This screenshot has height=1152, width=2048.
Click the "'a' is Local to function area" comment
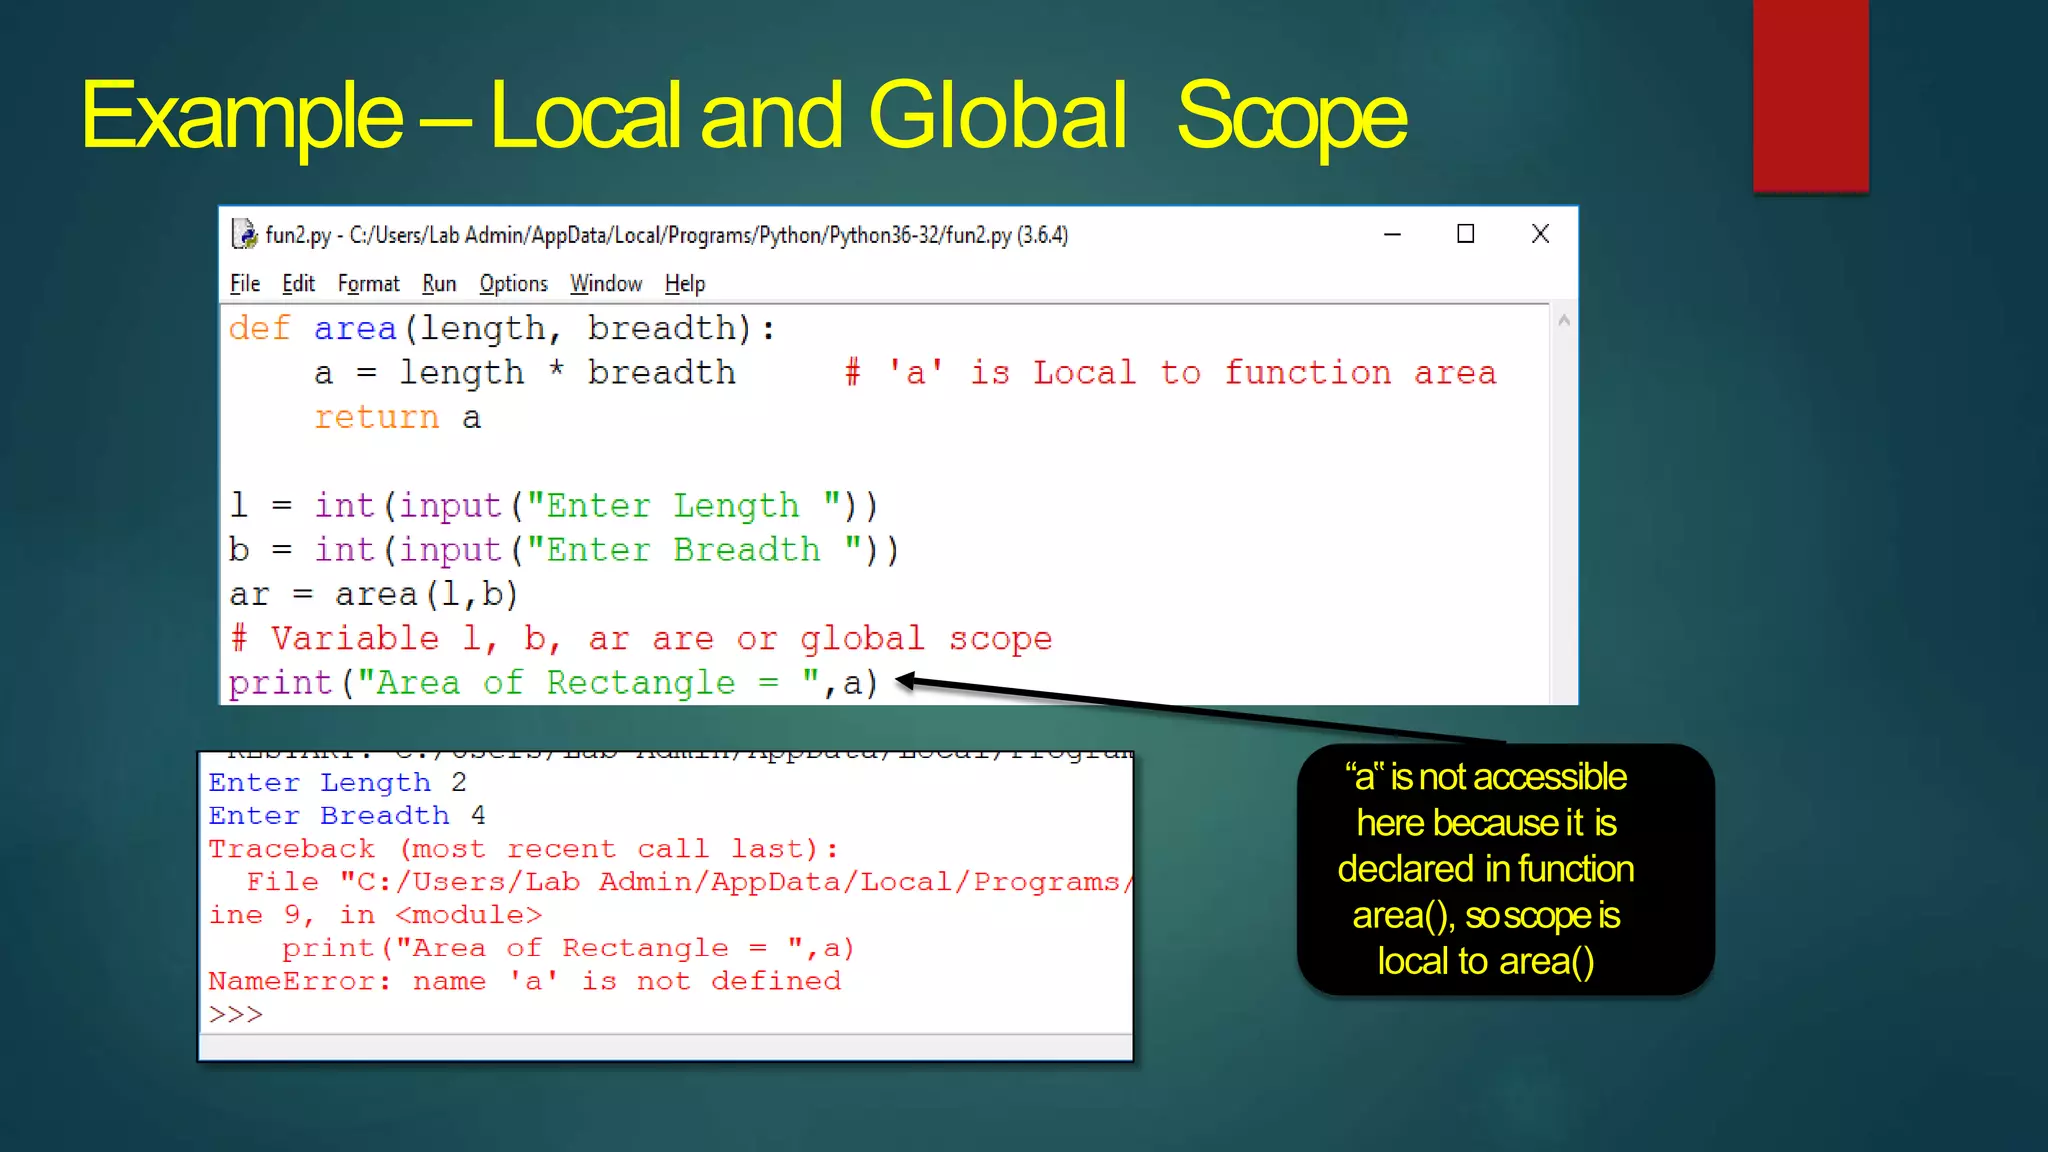point(1170,373)
